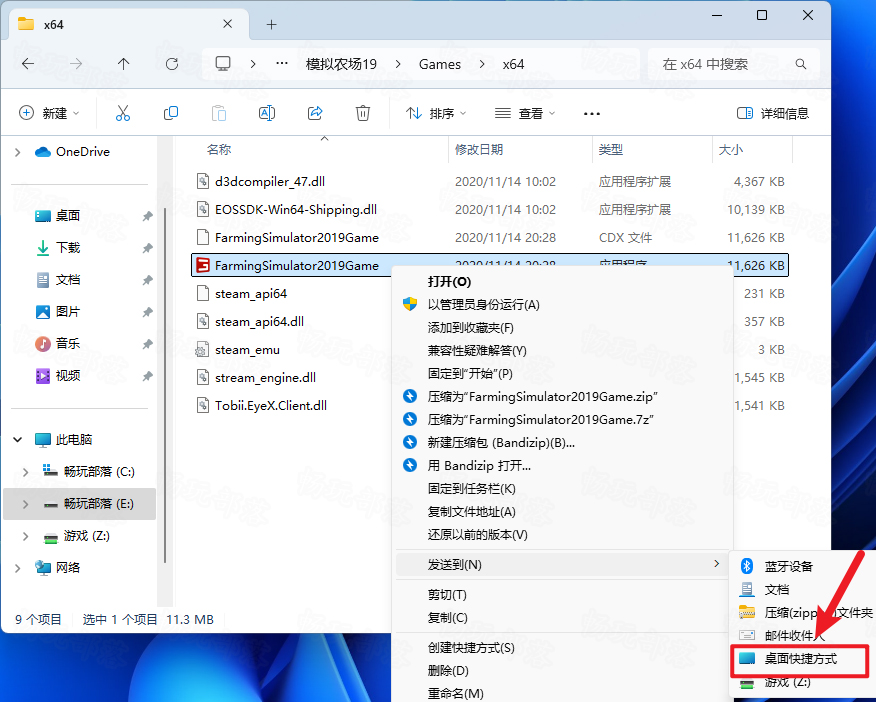Choose 固定到任务栏(K) in context menu
The width and height of the screenshot is (876, 702).
click(x=472, y=489)
